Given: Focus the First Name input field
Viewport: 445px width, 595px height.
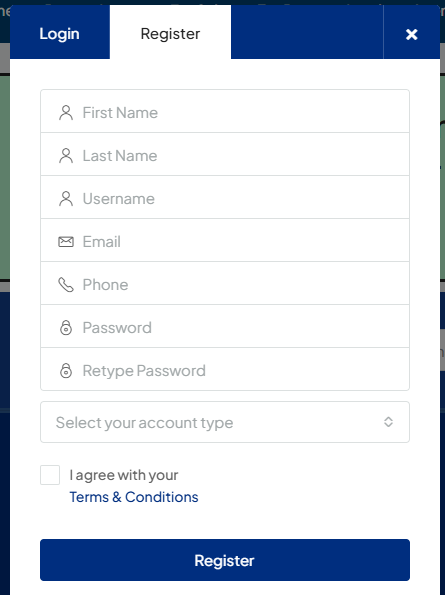Looking at the screenshot, I should (225, 111).
